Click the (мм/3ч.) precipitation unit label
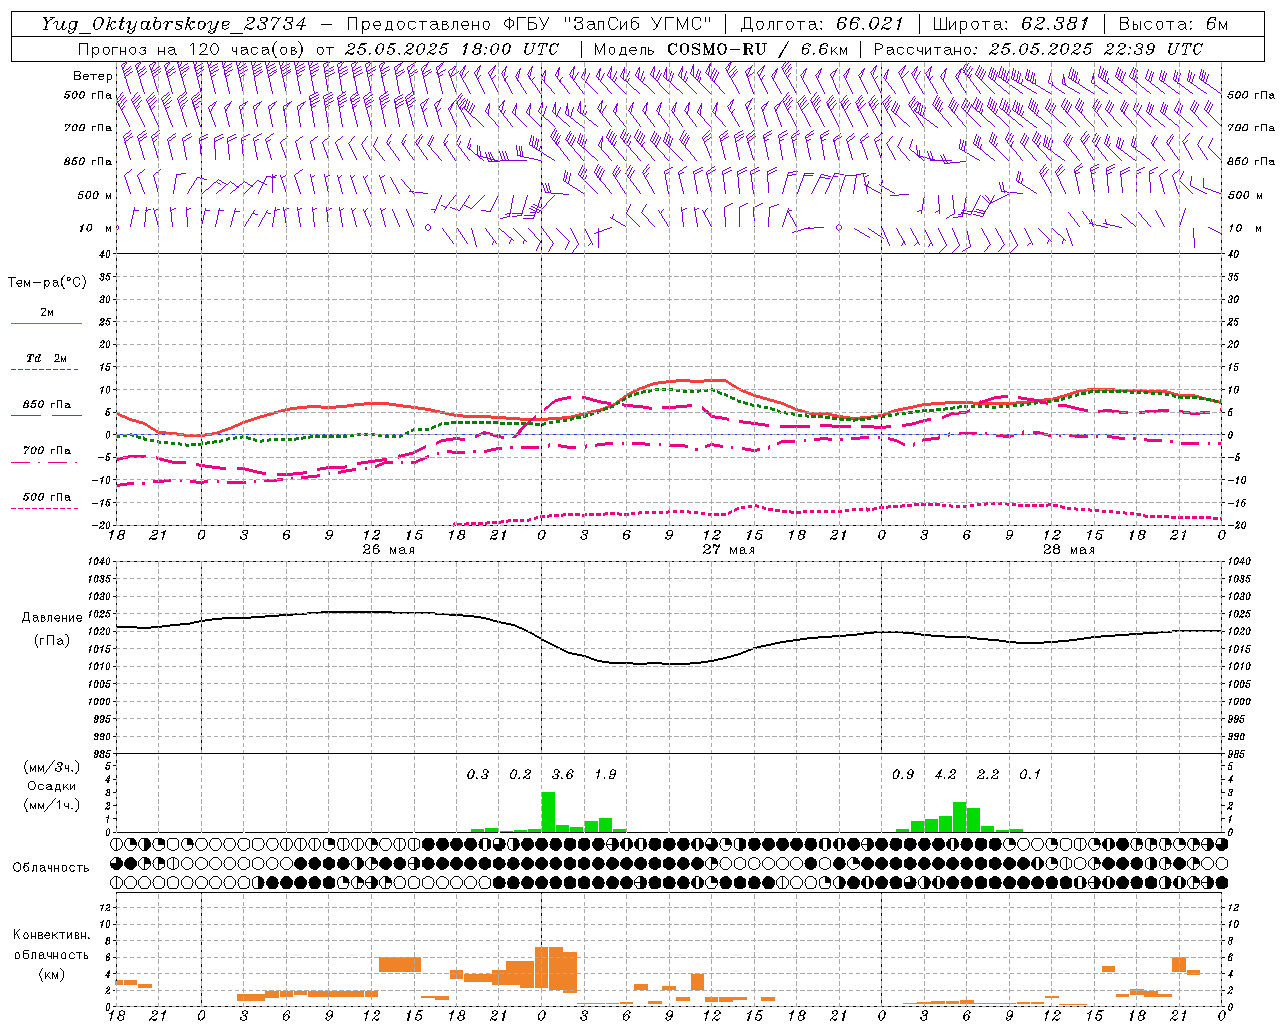 coord(52,767)
